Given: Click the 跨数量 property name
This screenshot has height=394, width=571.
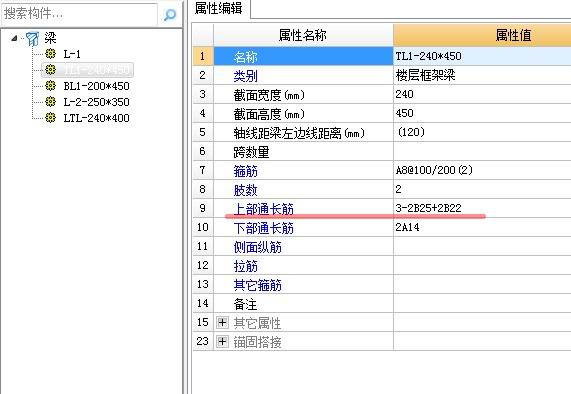Looking at the screenshot, I should tap(251, 152).
